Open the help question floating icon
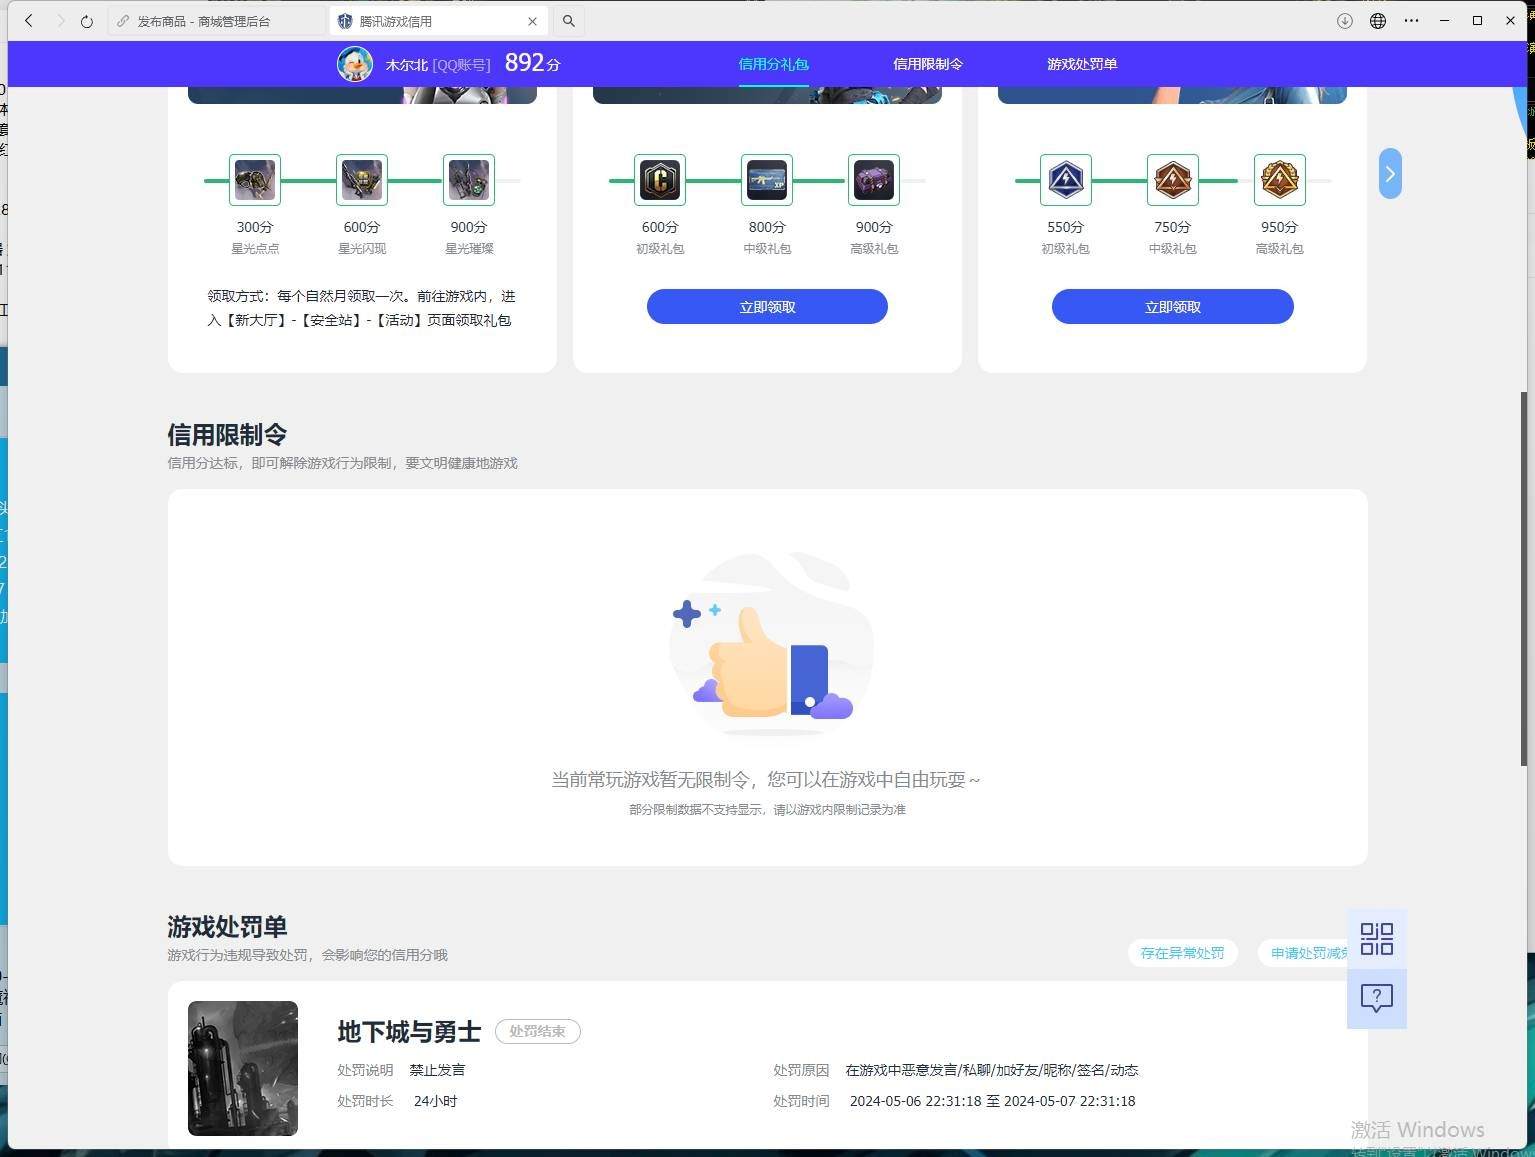Screen dimensions: 1535x1157 tap(1377, 998)
